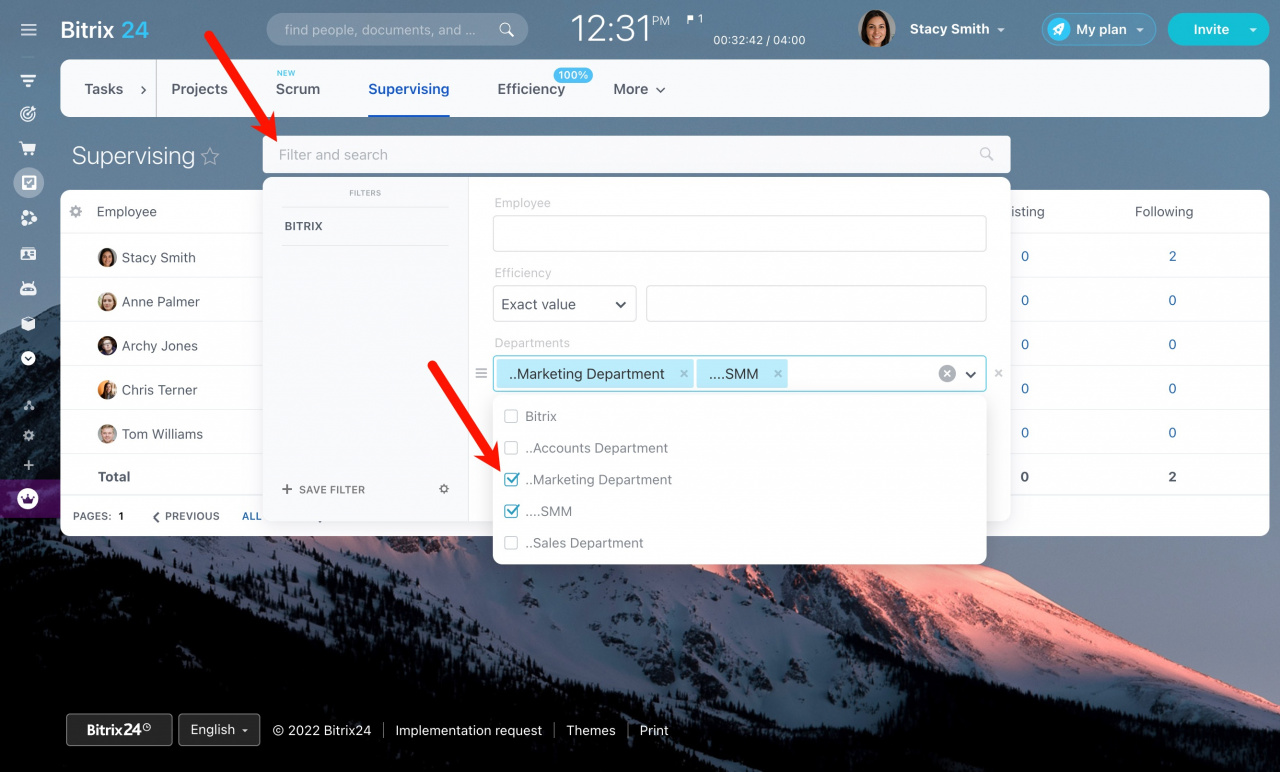The image size is (1280, 772).
Task: Open the Efficiency tab
Action: tap(531, 89)
